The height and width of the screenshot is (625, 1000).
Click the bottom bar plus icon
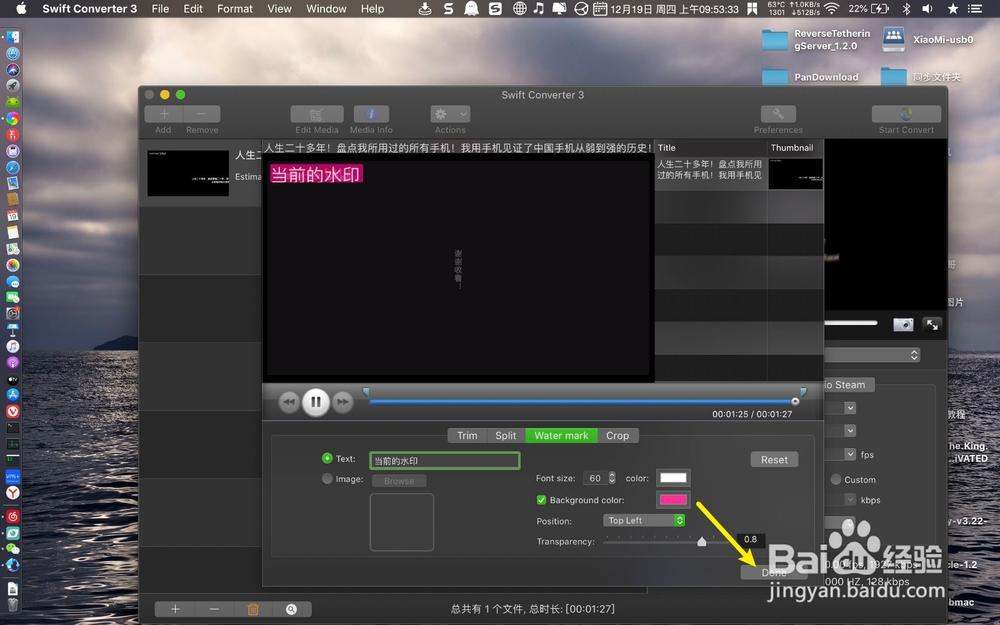pos(175,609)
